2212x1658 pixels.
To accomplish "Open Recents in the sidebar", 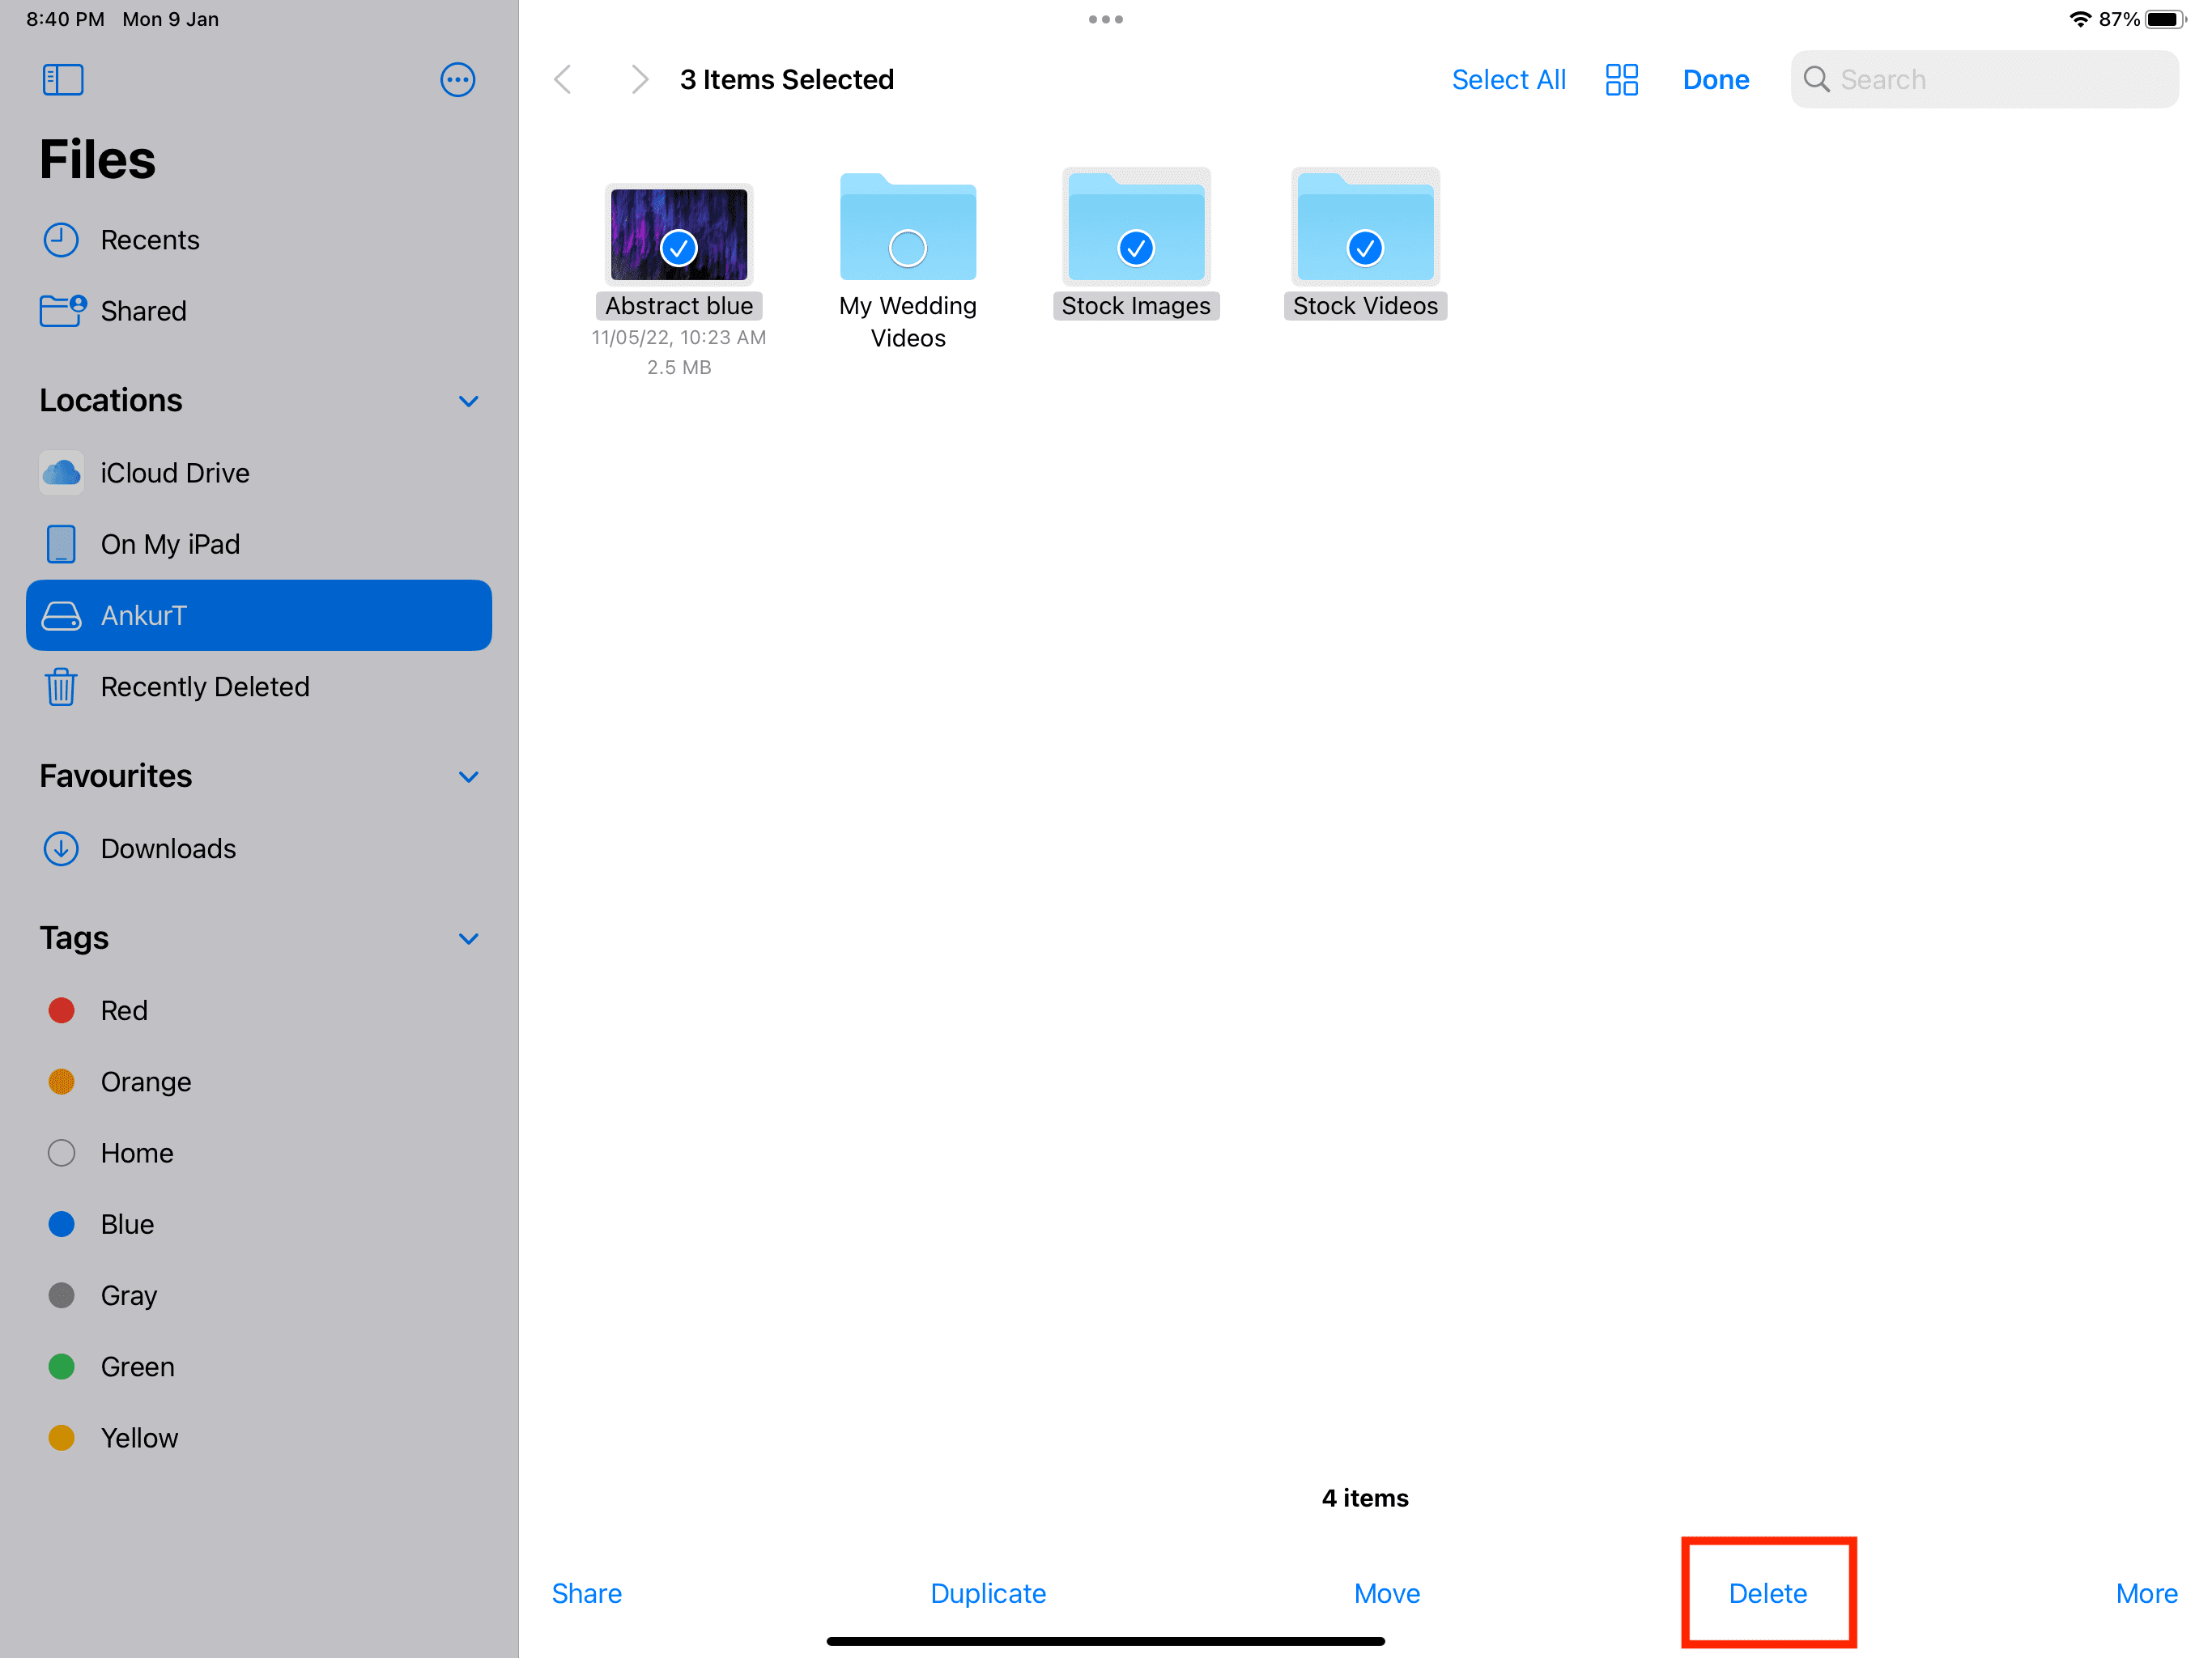I will coord(259,240).
